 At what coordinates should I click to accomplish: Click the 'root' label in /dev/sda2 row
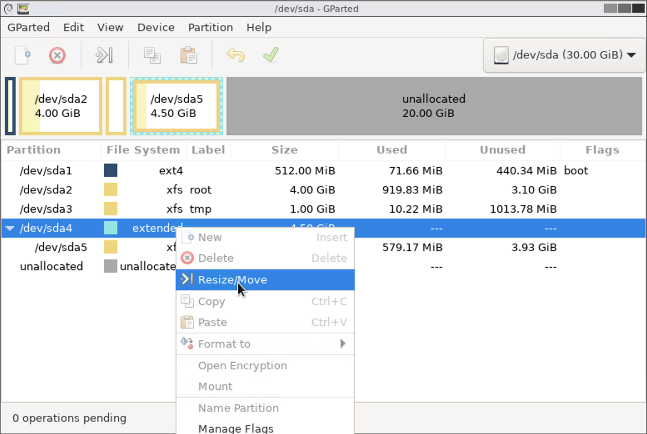pos(201,190)
